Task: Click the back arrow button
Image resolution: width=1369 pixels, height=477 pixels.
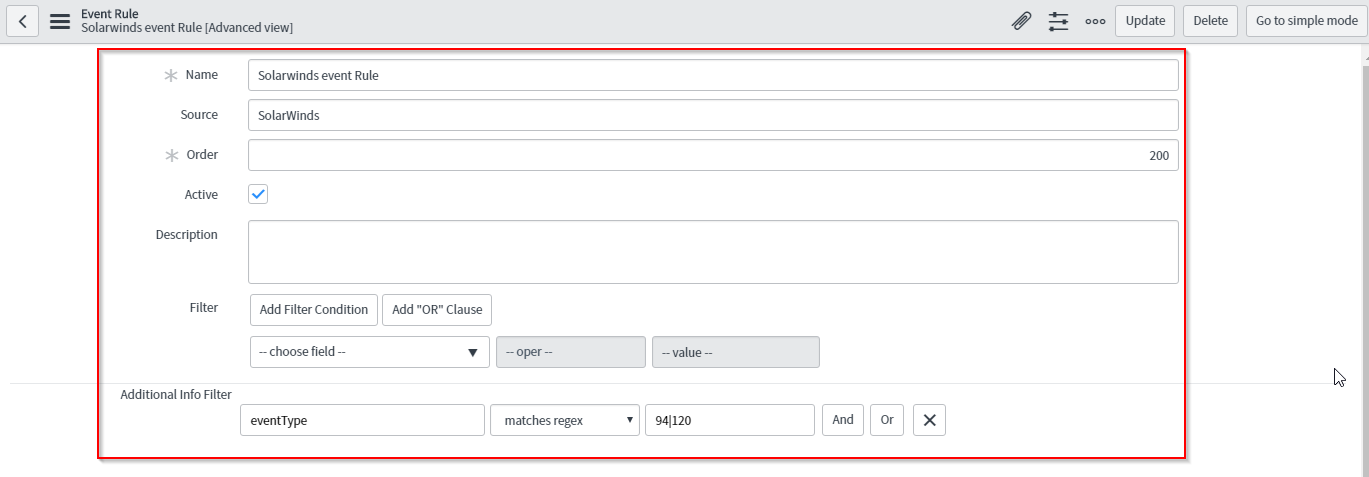Action: click(x=22, y=21)
